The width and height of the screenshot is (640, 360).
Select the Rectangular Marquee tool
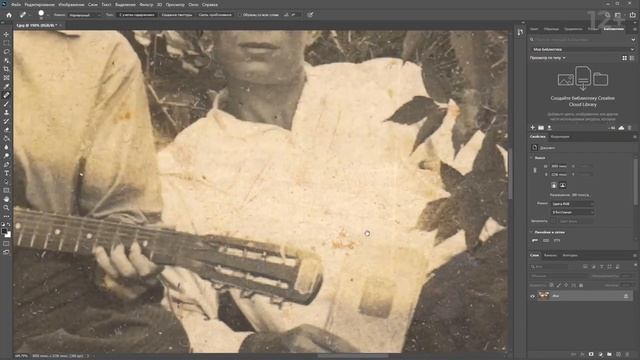click(6, 43)
